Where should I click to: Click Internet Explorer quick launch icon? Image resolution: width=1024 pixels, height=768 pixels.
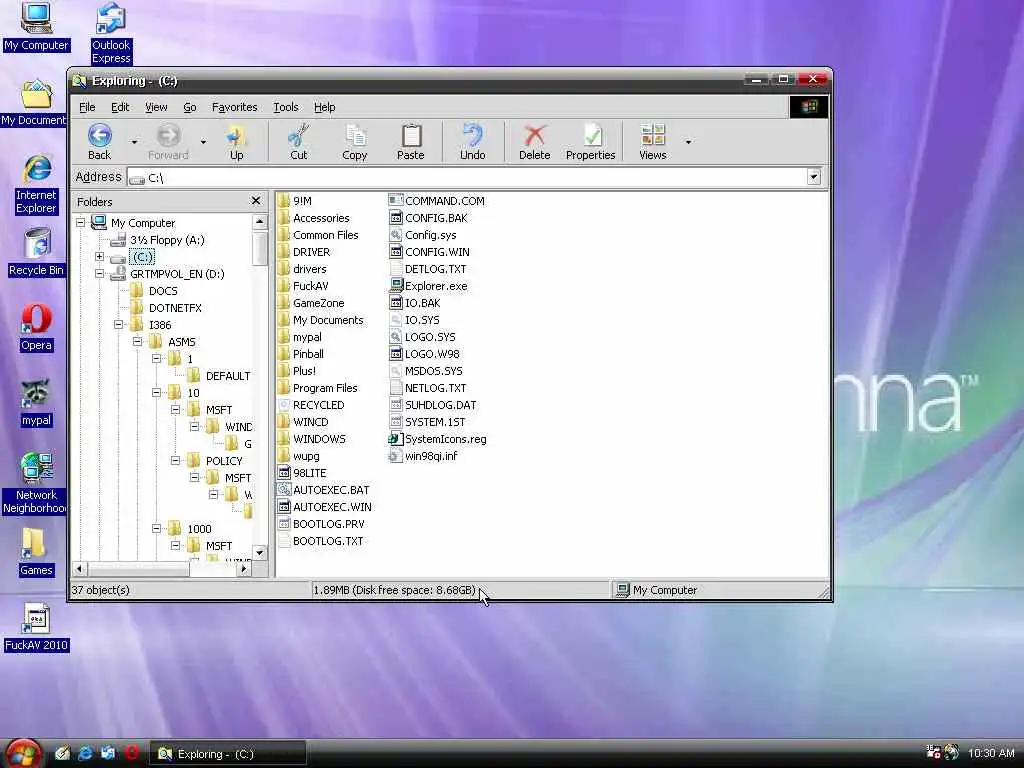click(85, 753)
